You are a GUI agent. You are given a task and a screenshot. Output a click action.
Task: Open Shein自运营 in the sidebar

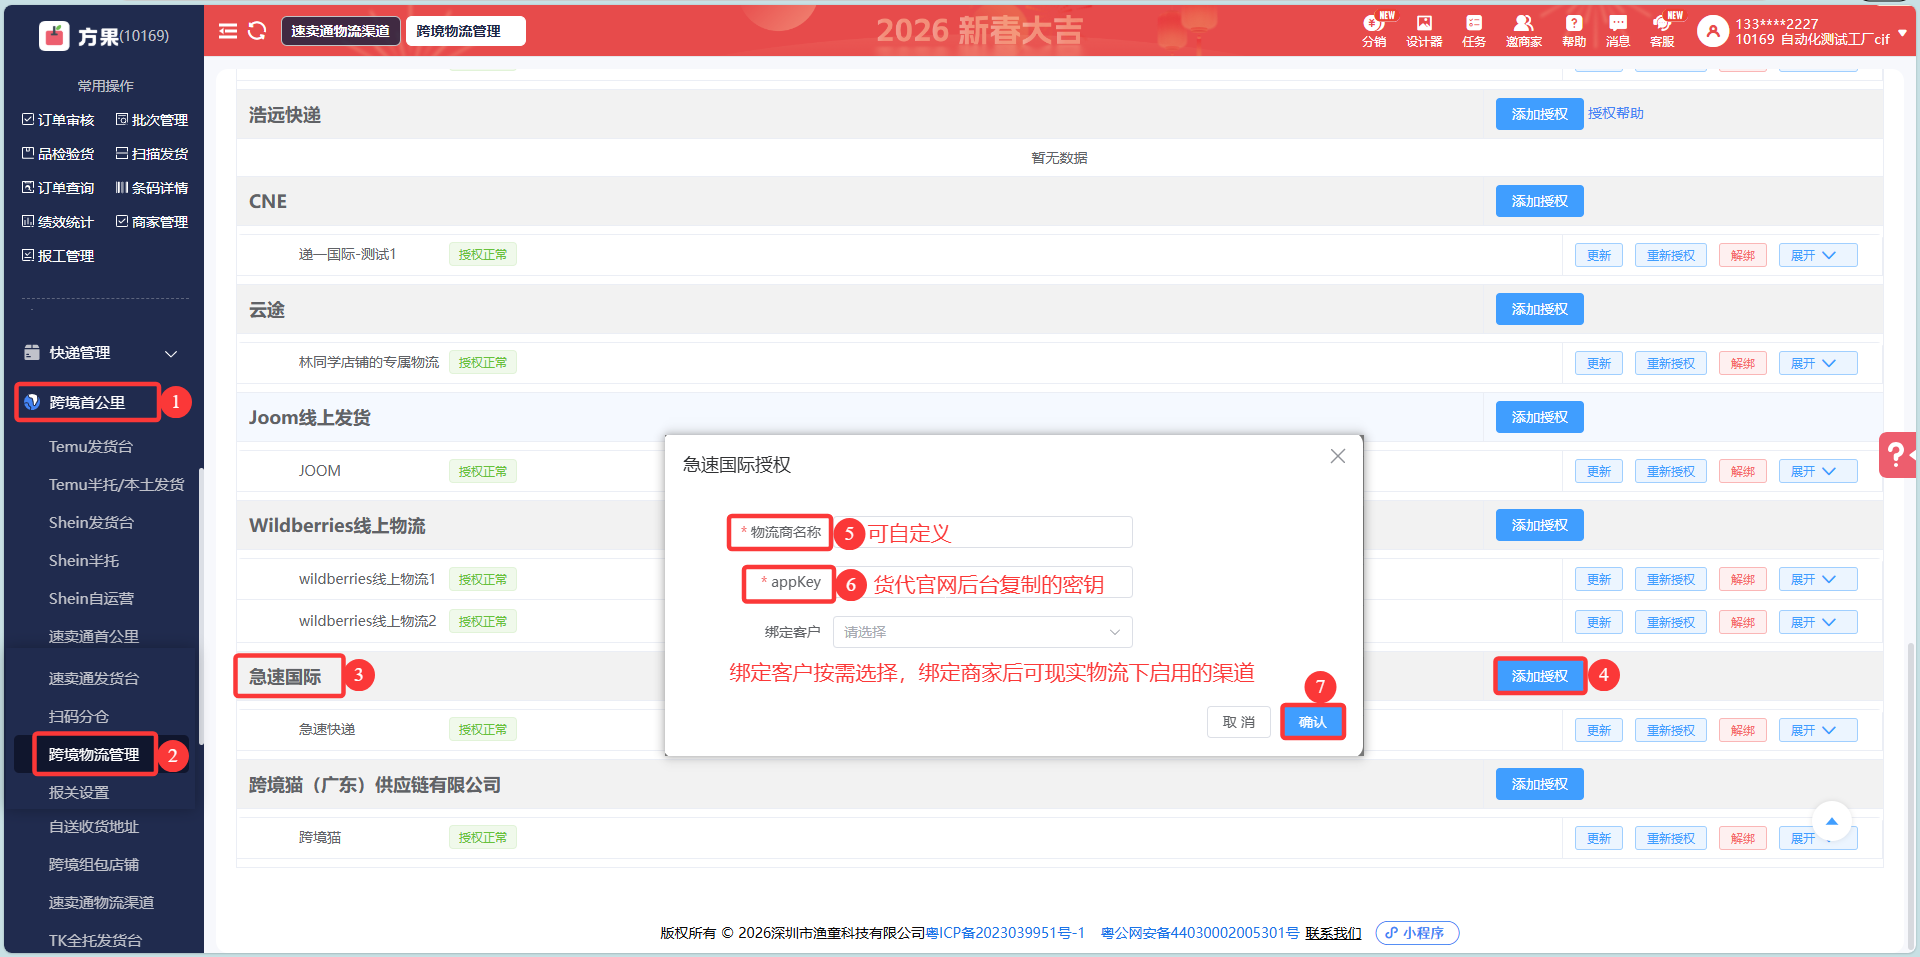(x=91, y=598)
